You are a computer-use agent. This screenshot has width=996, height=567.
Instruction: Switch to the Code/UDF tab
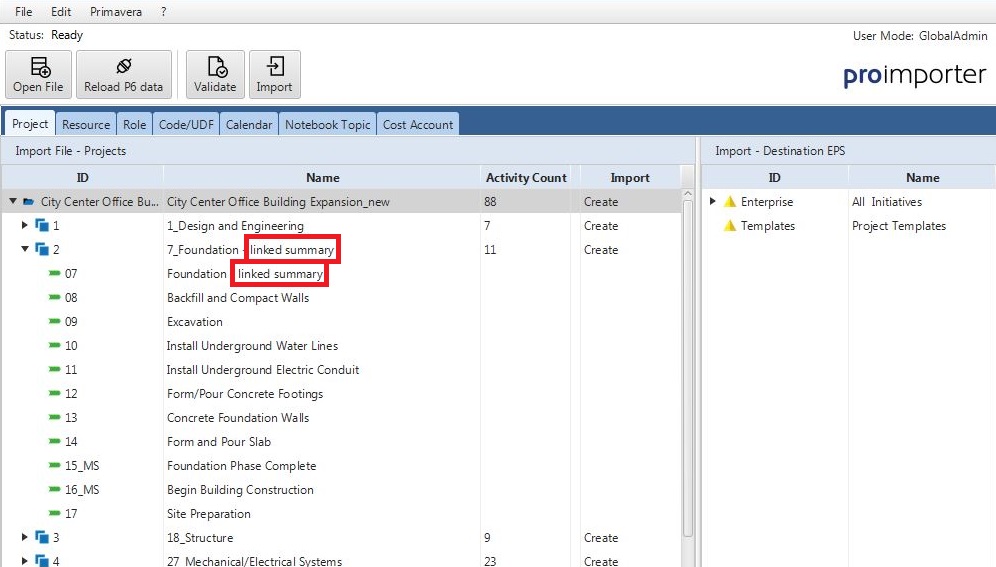[x=186, y=124]
